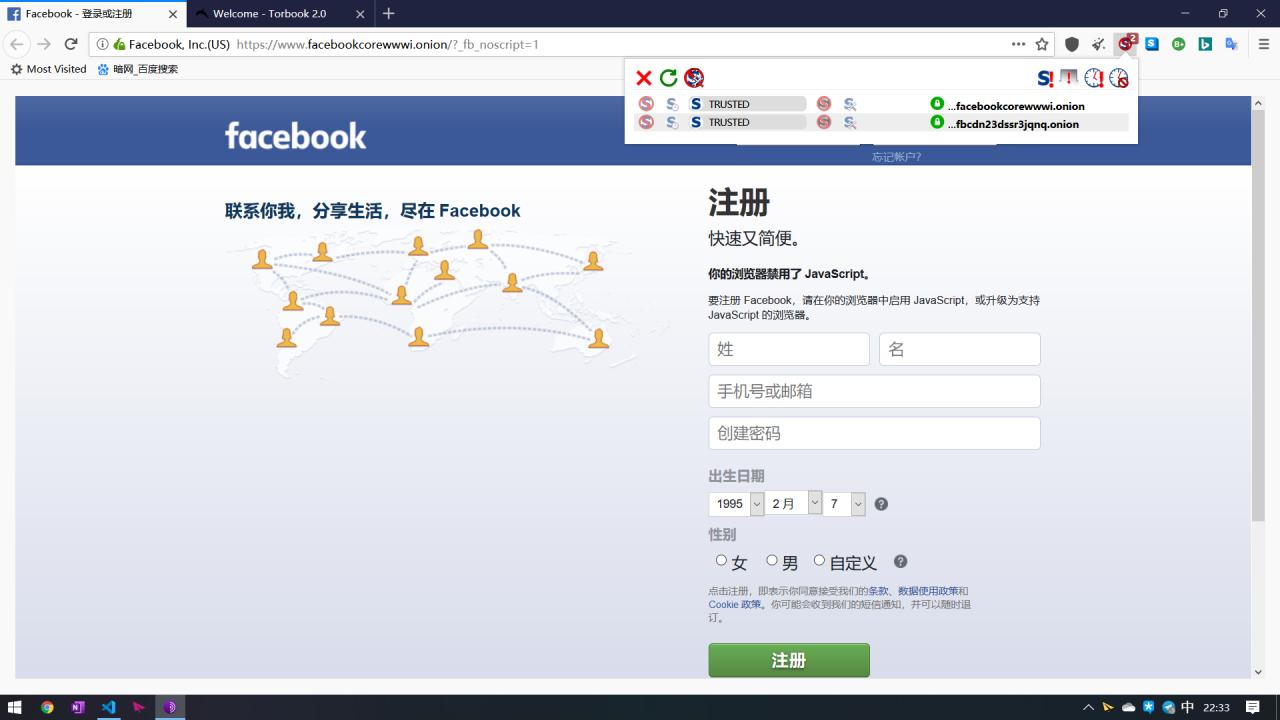Set fbcdn23dssr3jqnq.onion to Custom preset
The image size is (1280, 720).
pos(850,122)
